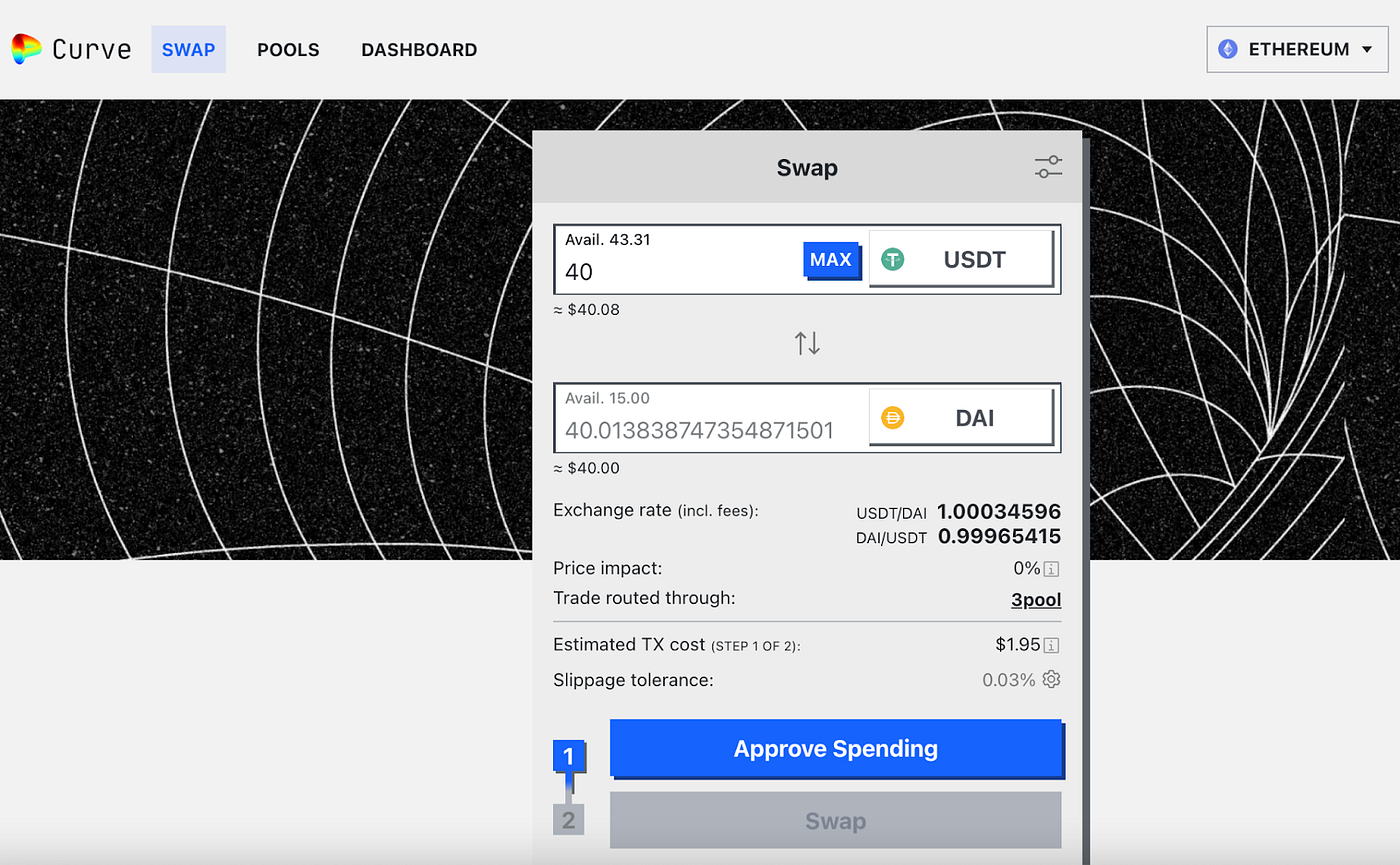Click the Curve rainbow logo icon

tap(26, 49)
